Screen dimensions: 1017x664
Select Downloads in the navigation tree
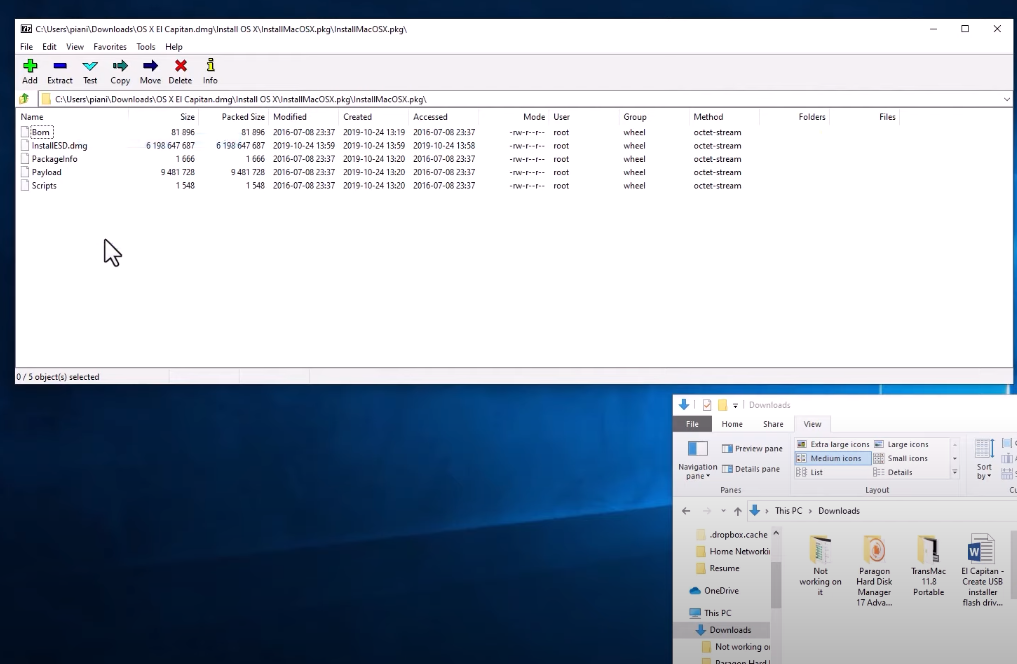[723, 630]
